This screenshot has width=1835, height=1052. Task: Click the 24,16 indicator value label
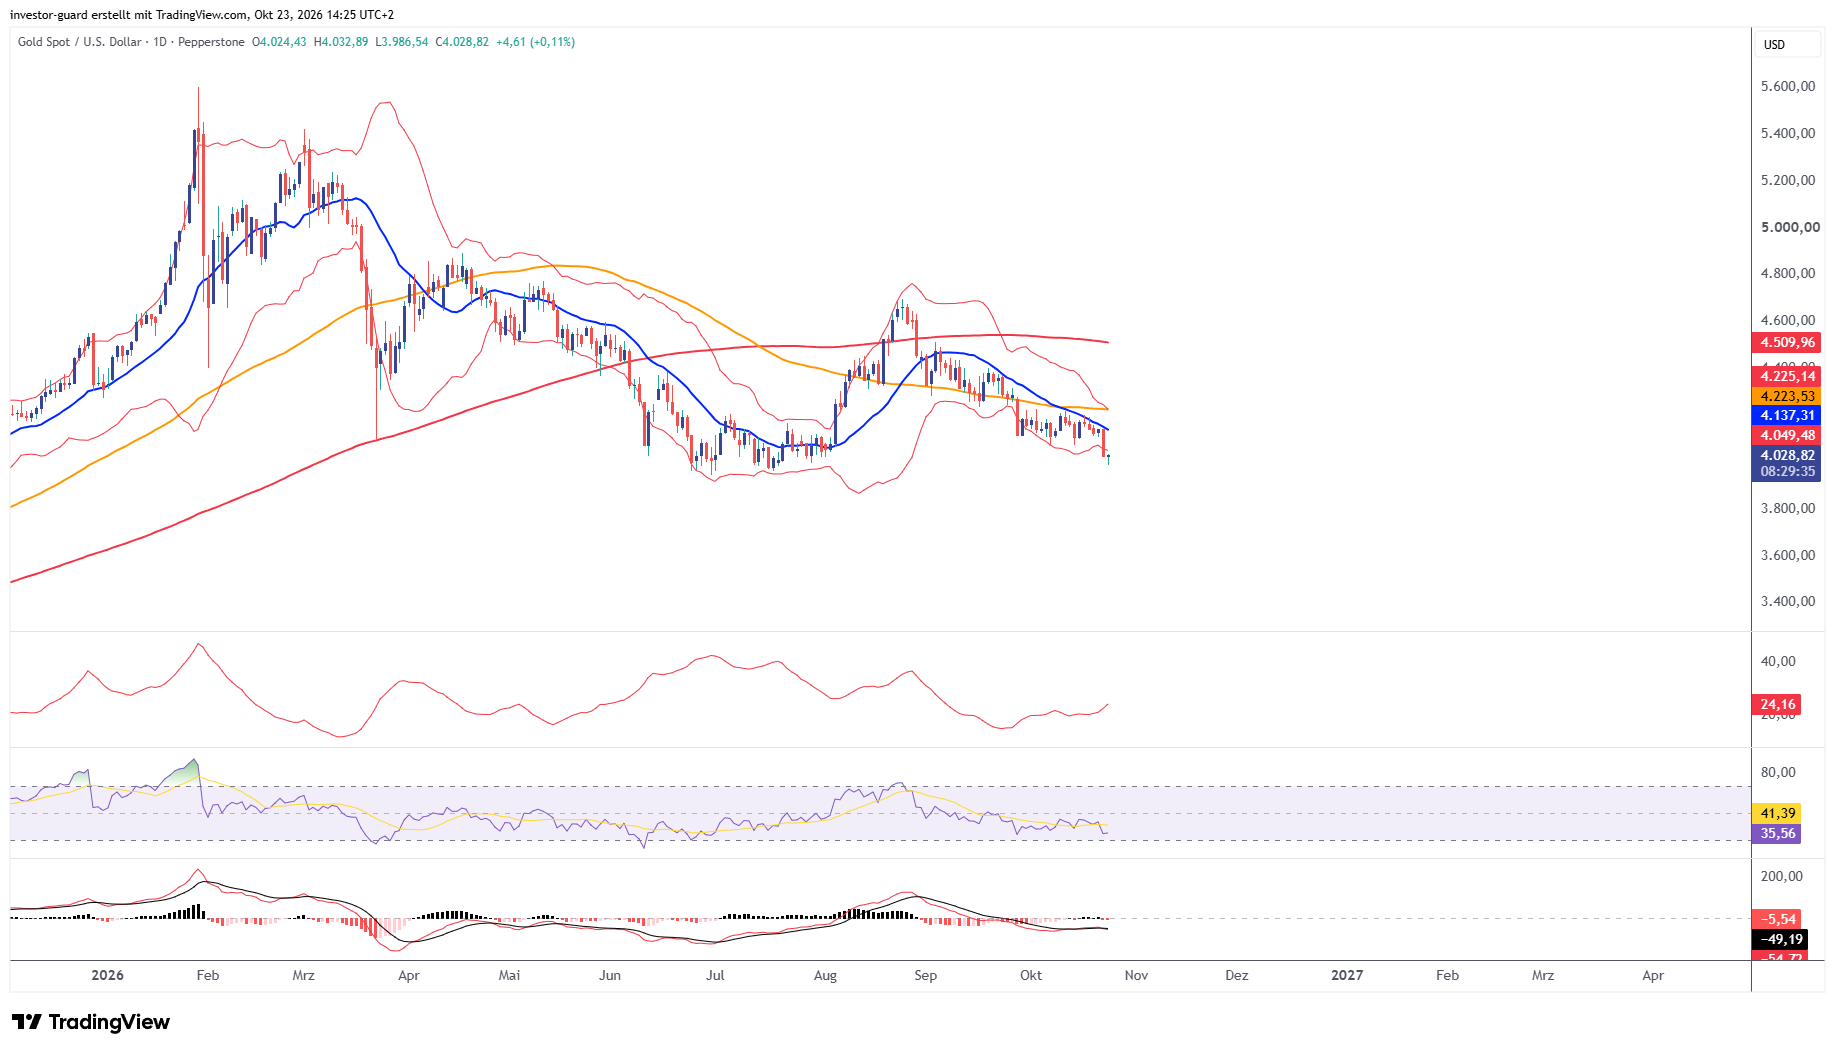pos(1778,705)
